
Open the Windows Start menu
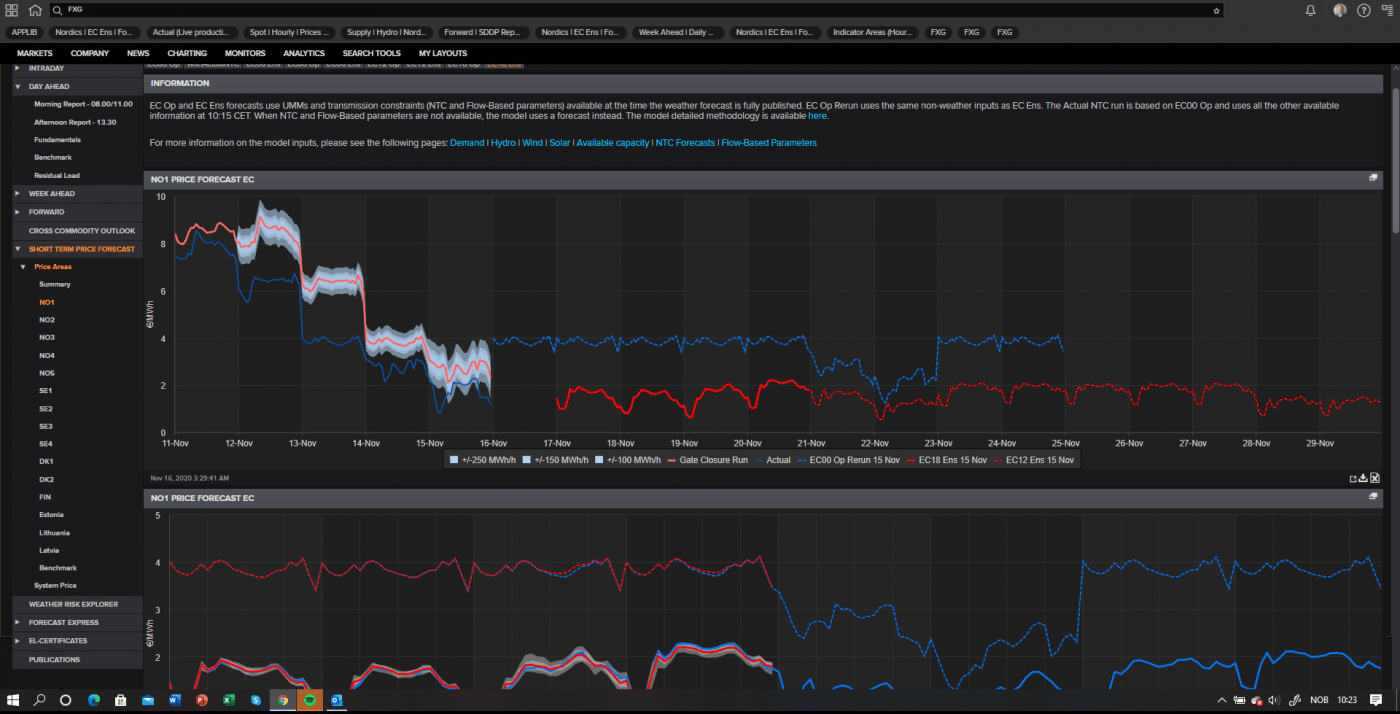click(14, 700)
